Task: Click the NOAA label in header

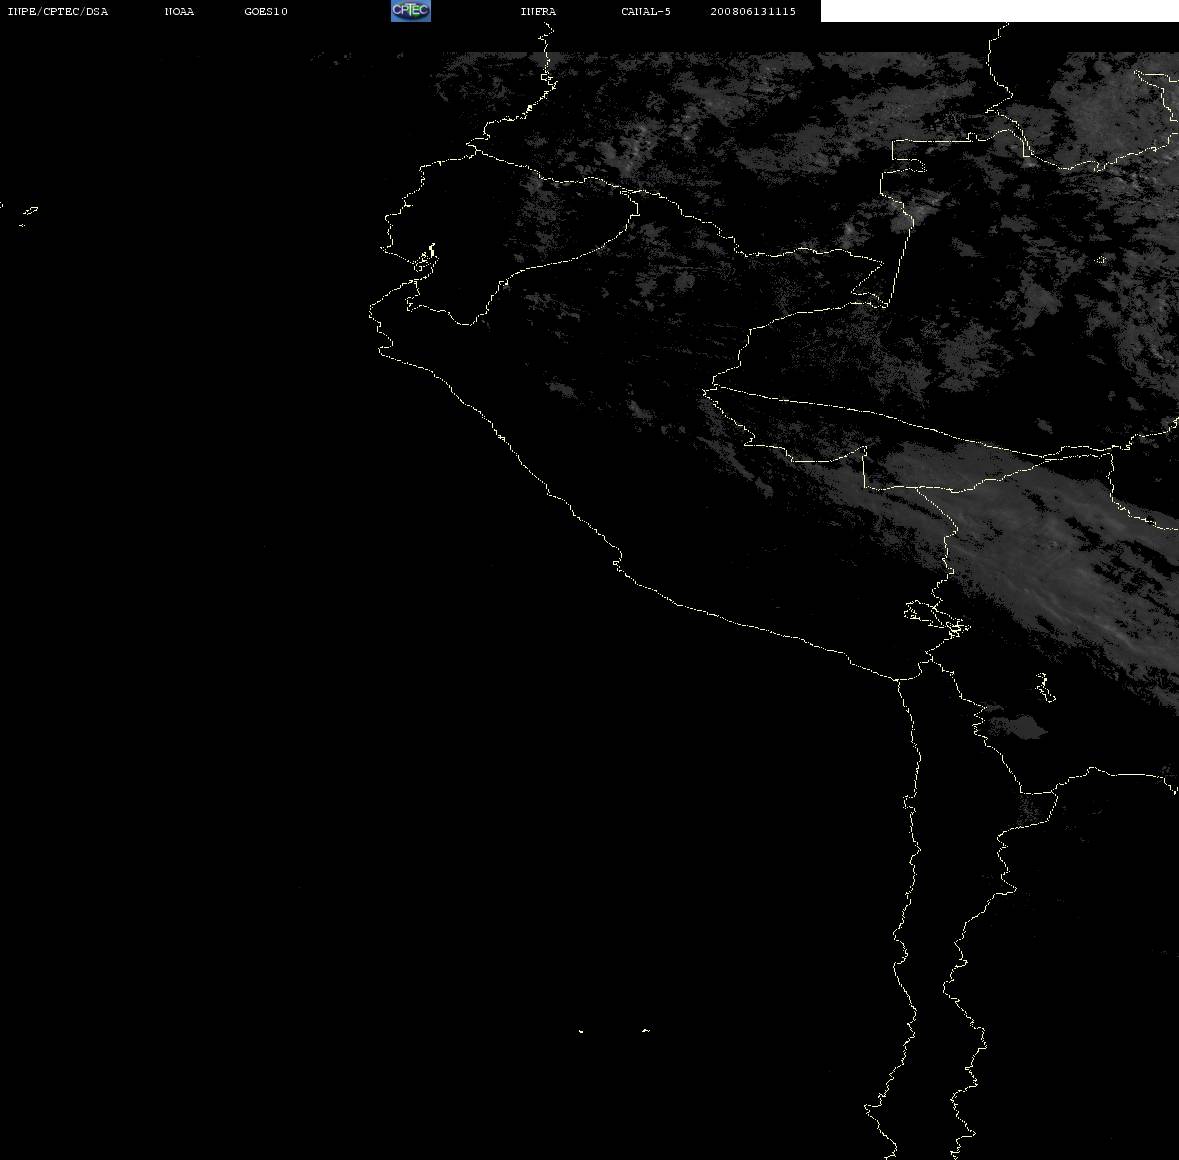Action: 179,11
